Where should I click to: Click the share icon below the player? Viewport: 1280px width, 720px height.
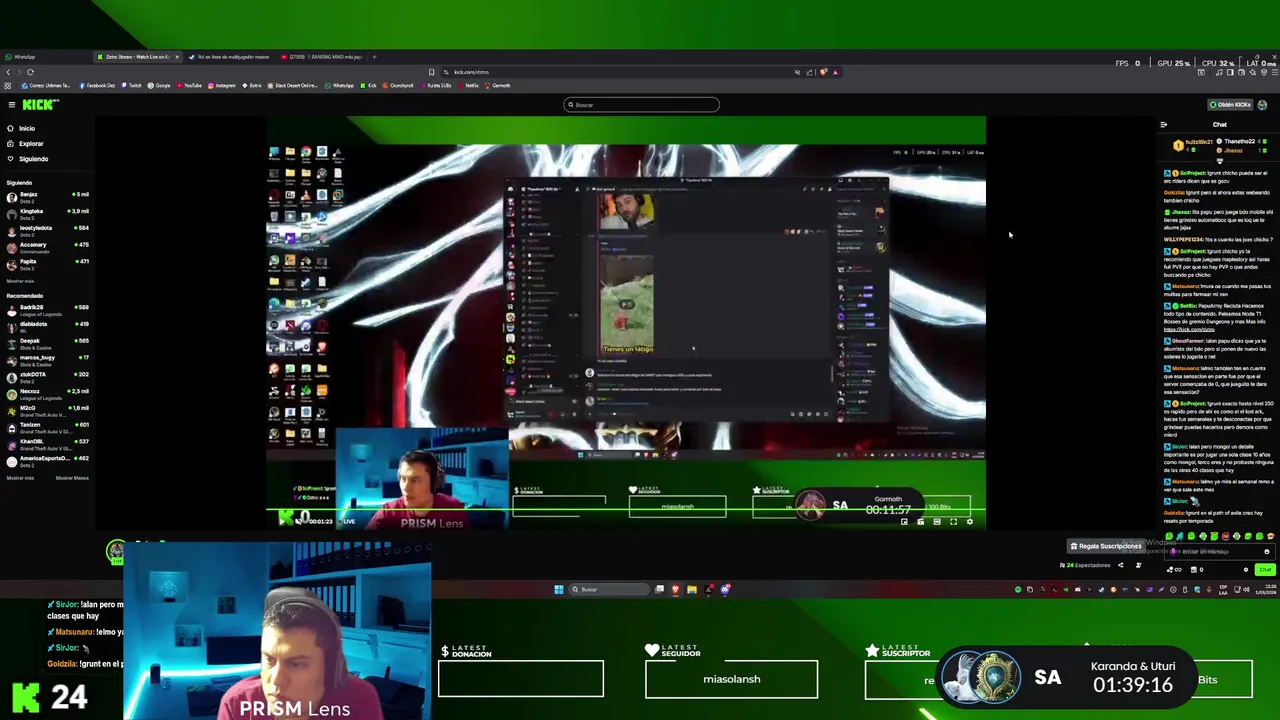point(1120,565)
